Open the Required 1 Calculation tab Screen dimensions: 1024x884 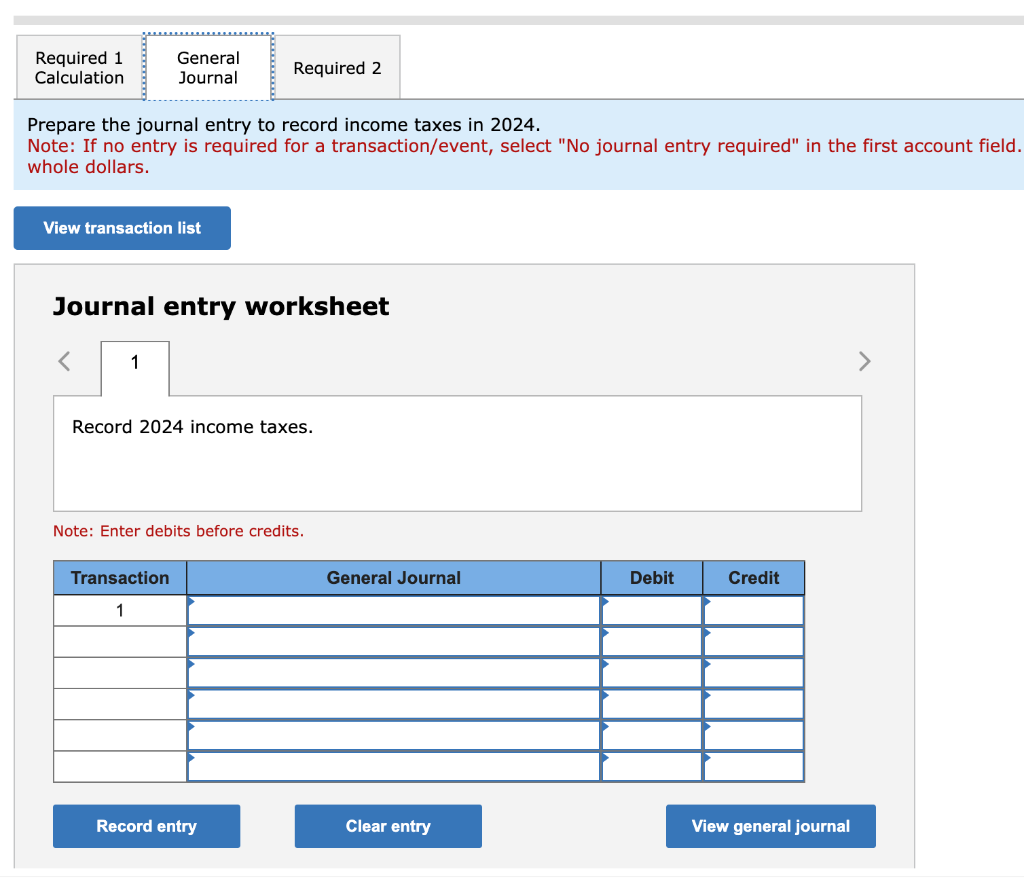point(79,67)
